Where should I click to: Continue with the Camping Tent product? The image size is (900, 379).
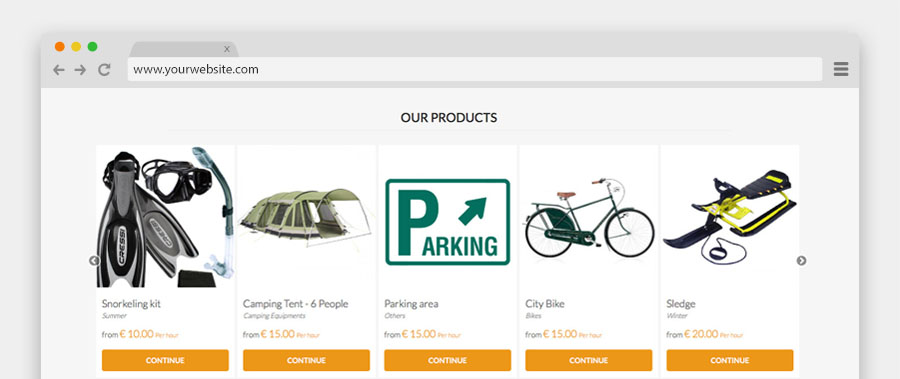(x=307, y=360)
